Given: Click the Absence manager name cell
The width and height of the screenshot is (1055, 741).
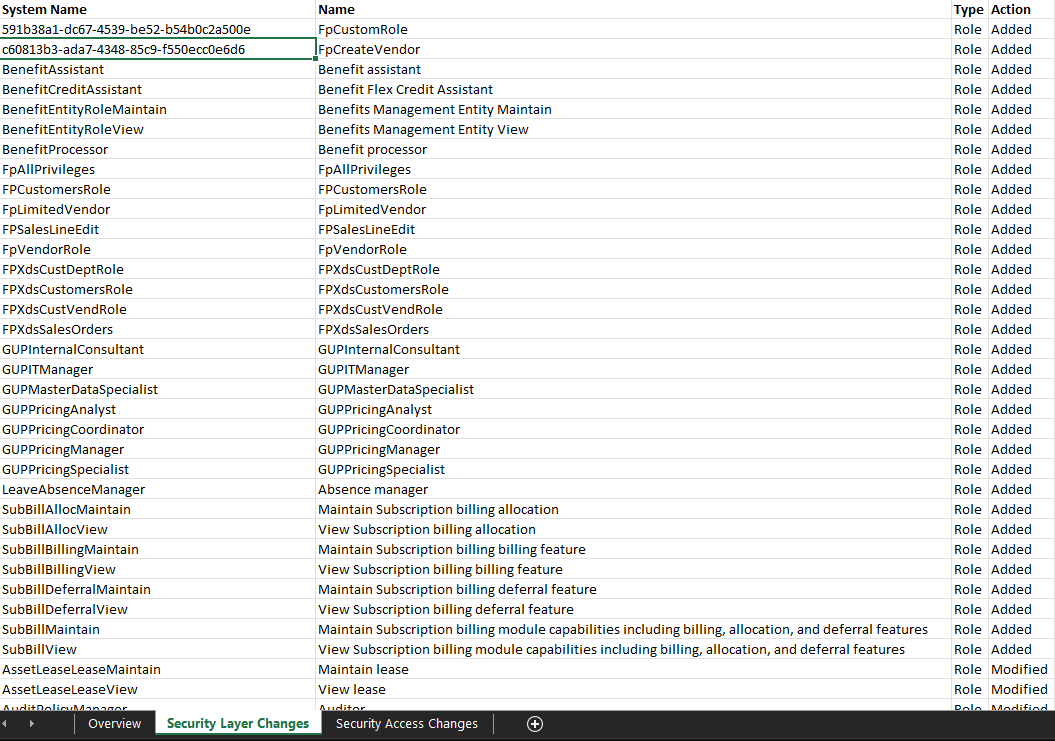Looking at the screenshot, I should tap(632, 489).
